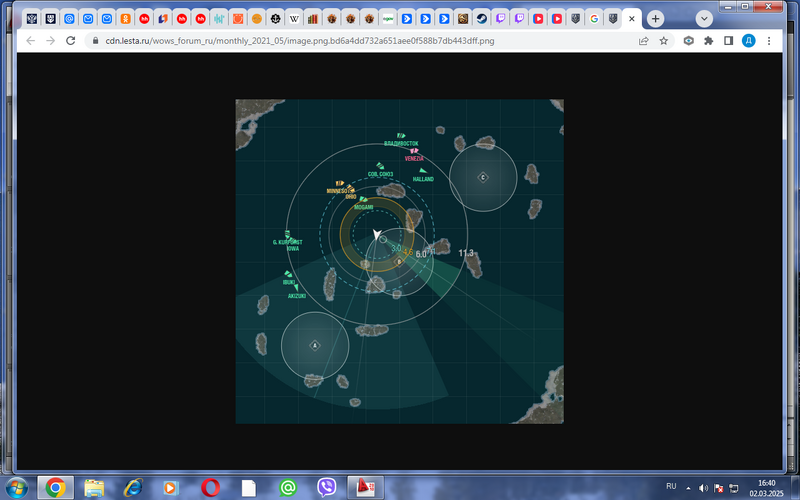Open Viber from the taskbar
Screen dimensions: 800x500
tap(327, 488)
